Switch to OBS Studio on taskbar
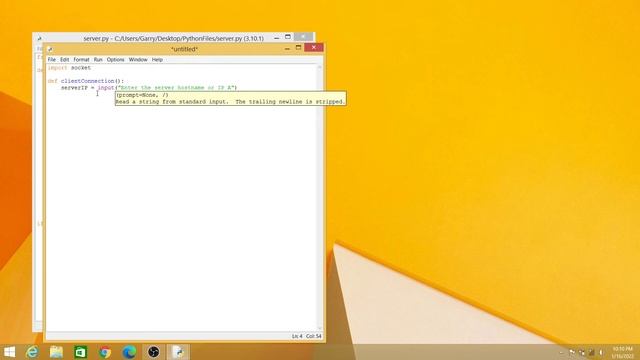 154,352
